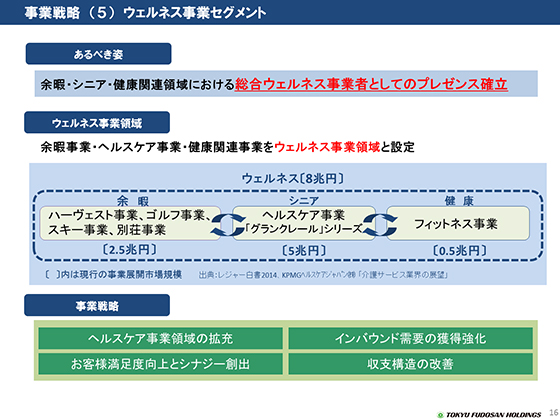Select the 事業戦略 heading box
The image size is (560, 420).
97,305
